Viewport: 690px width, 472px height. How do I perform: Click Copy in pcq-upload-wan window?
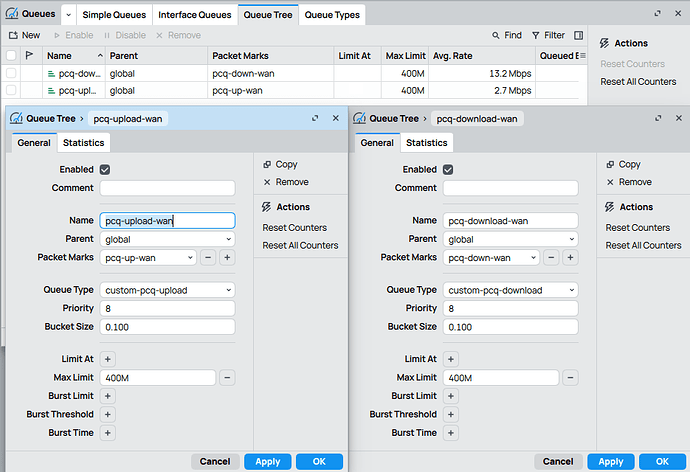point(280,165)
